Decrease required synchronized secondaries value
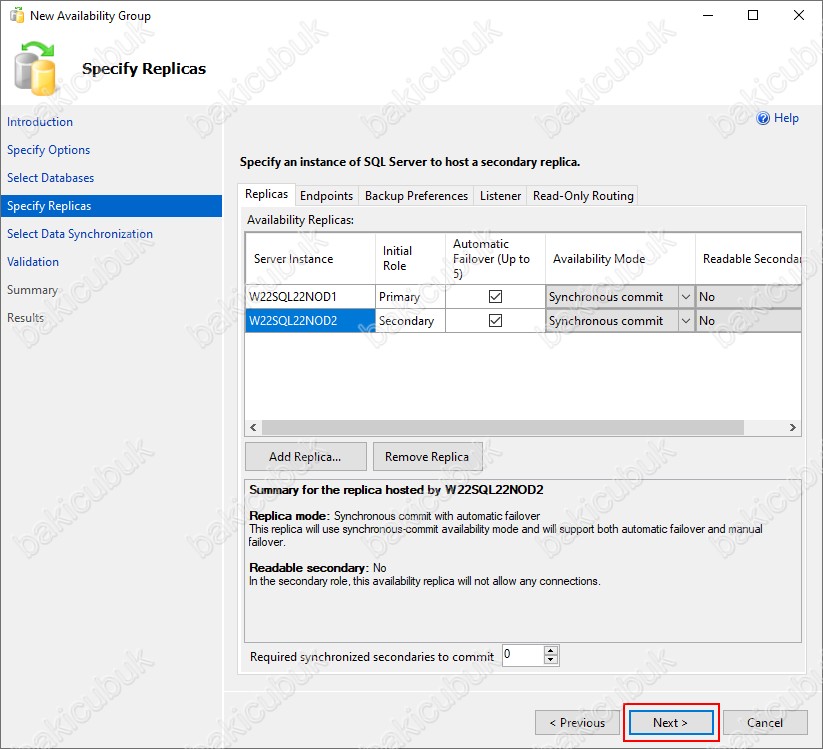This screenshot has width=823, height=749. click(x=551, y=660)
